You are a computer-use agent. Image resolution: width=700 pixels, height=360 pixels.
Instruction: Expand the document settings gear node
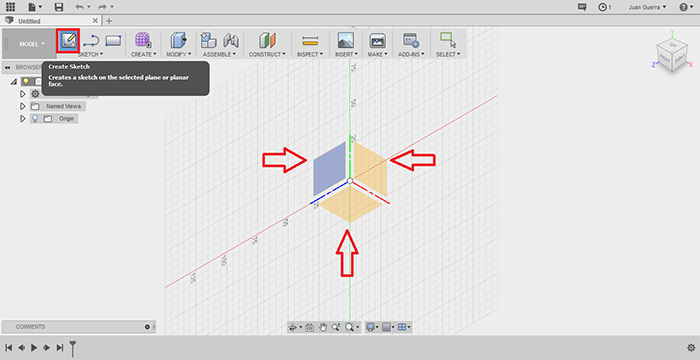click(23, 94)
